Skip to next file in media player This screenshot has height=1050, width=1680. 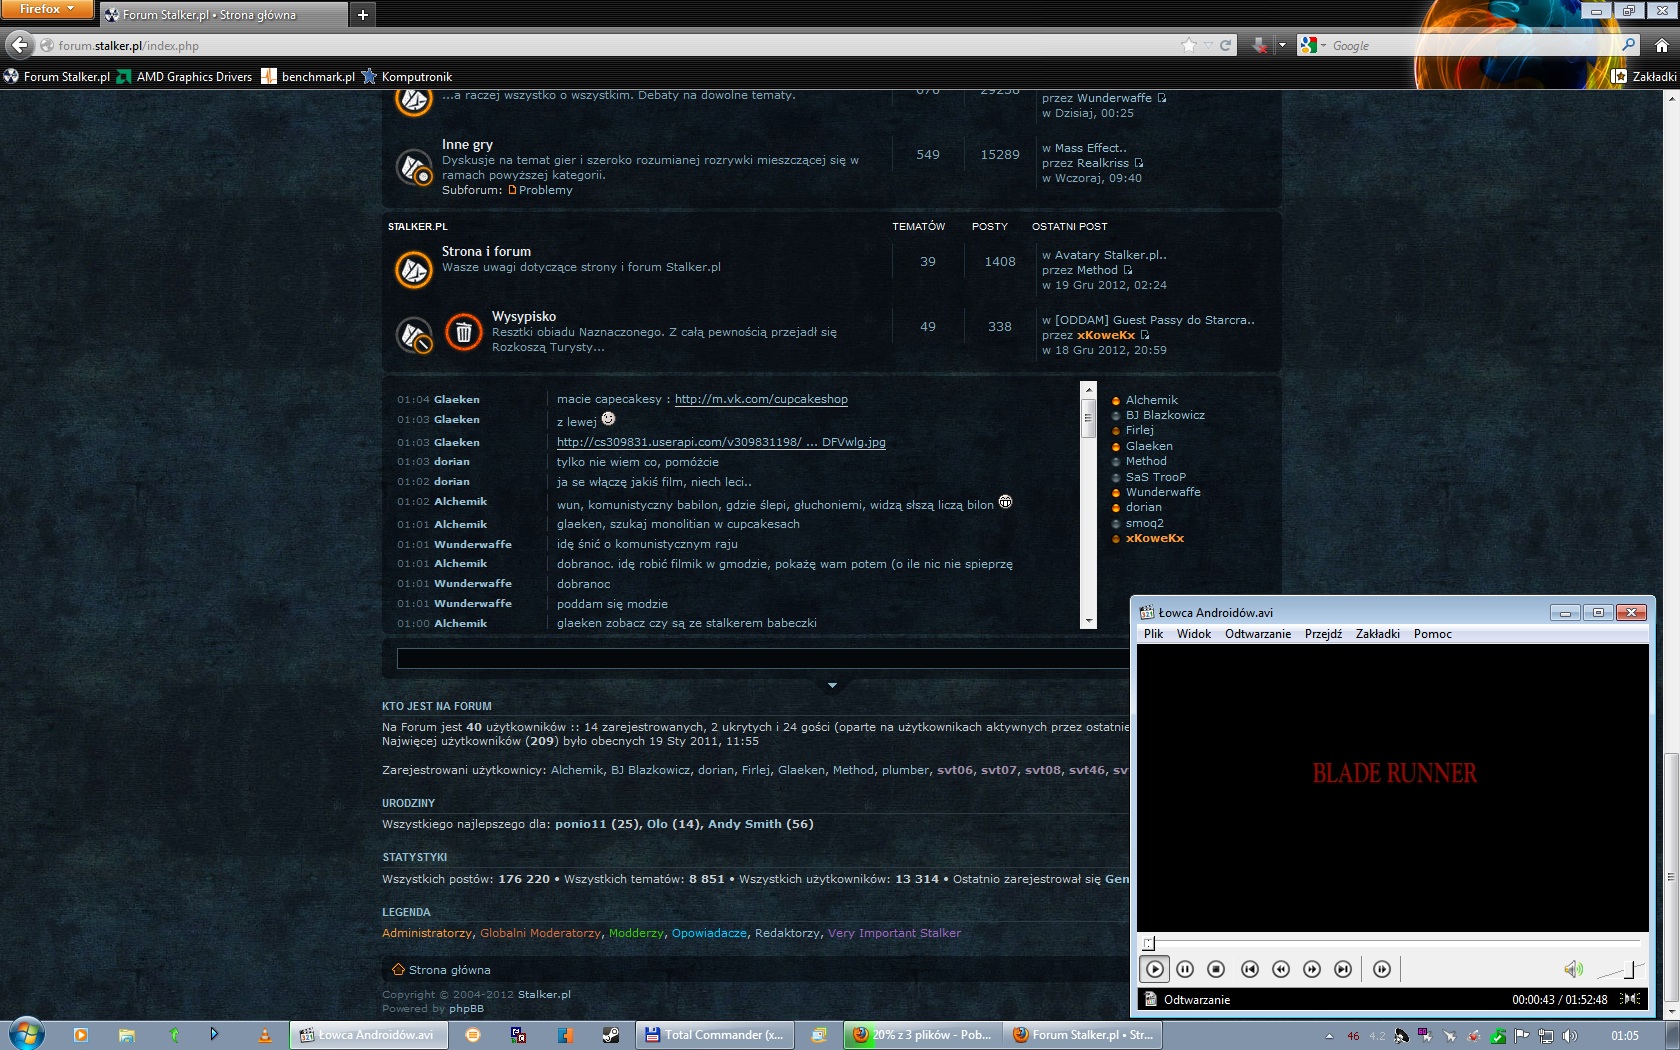(1343, 969)
